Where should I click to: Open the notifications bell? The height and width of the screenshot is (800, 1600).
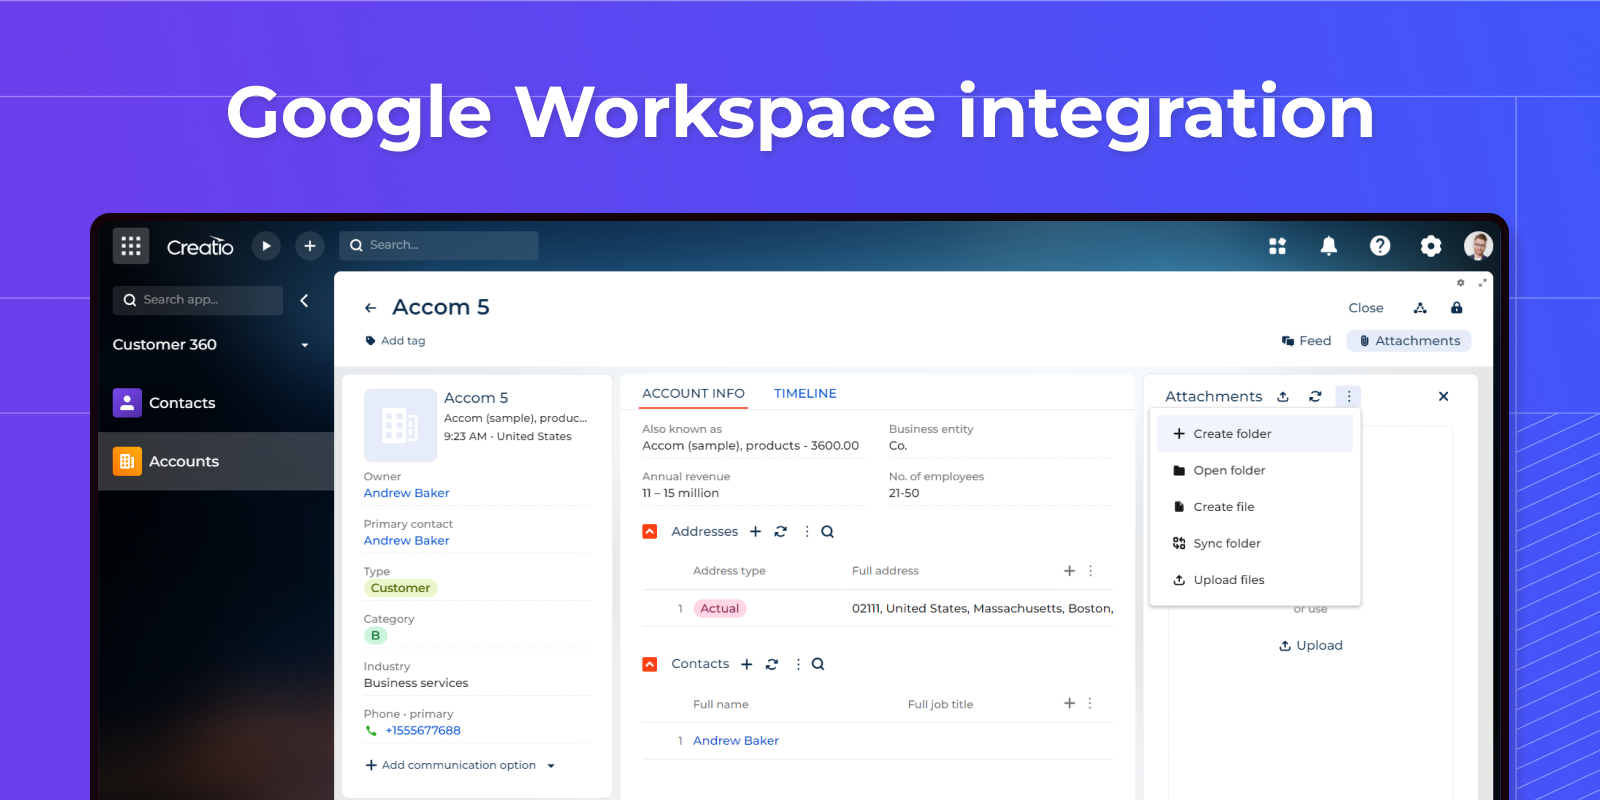(1328, 246)
